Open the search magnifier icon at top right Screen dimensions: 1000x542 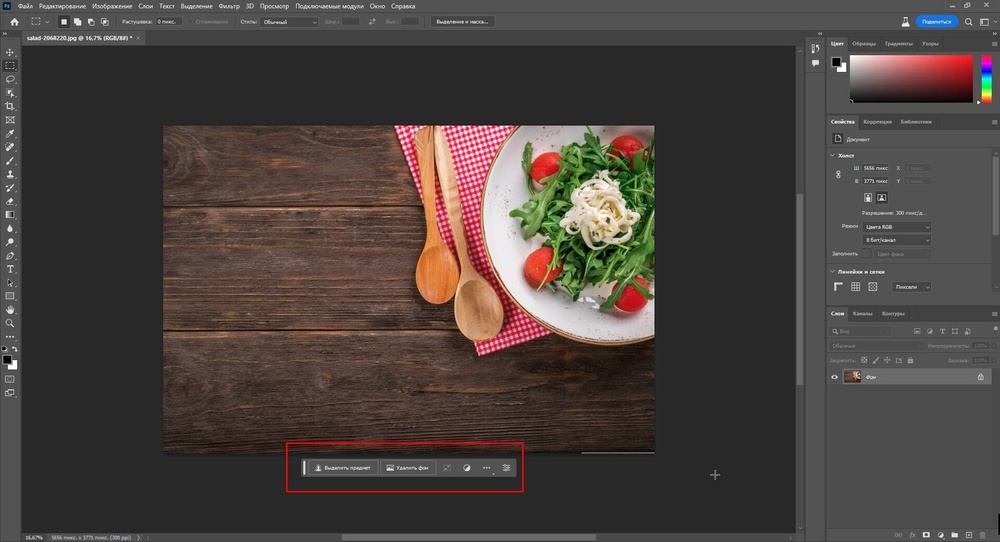tap(968, 22)
